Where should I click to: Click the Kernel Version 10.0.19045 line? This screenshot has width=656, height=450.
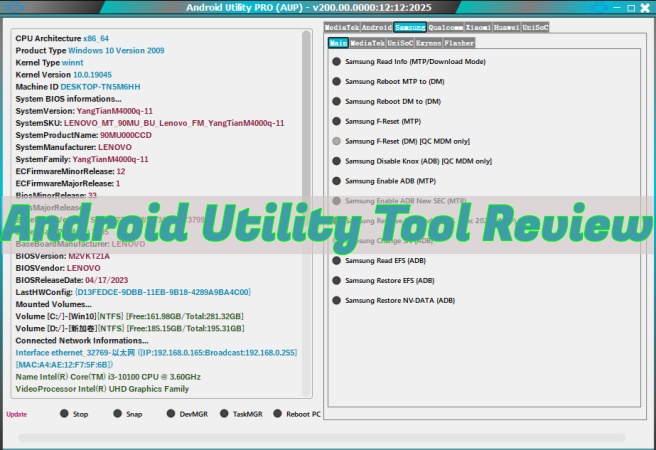[64, 74]
